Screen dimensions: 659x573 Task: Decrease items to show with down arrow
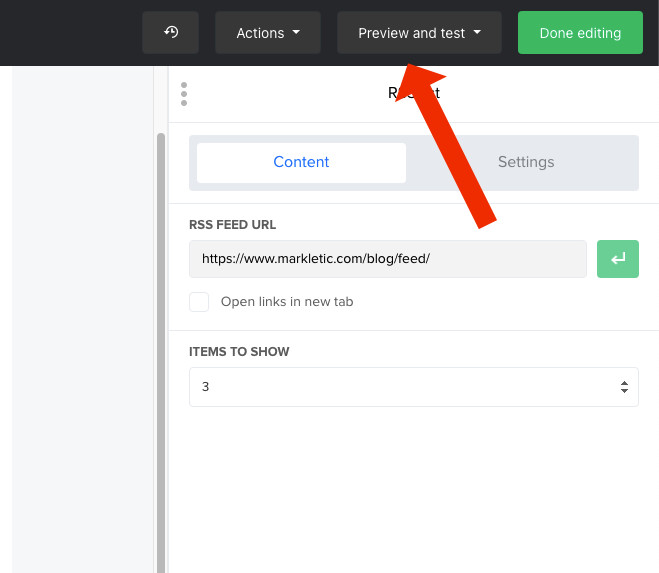pyautogui.click(x=624, y=391)
